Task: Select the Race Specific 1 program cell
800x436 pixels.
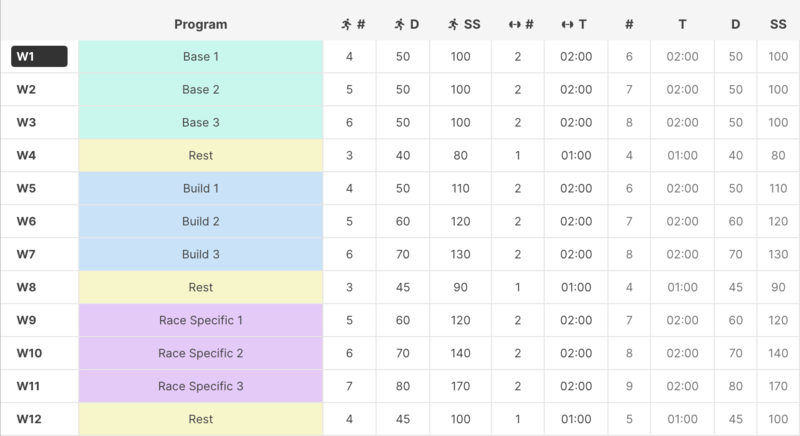Action: (x=201, y=320)
